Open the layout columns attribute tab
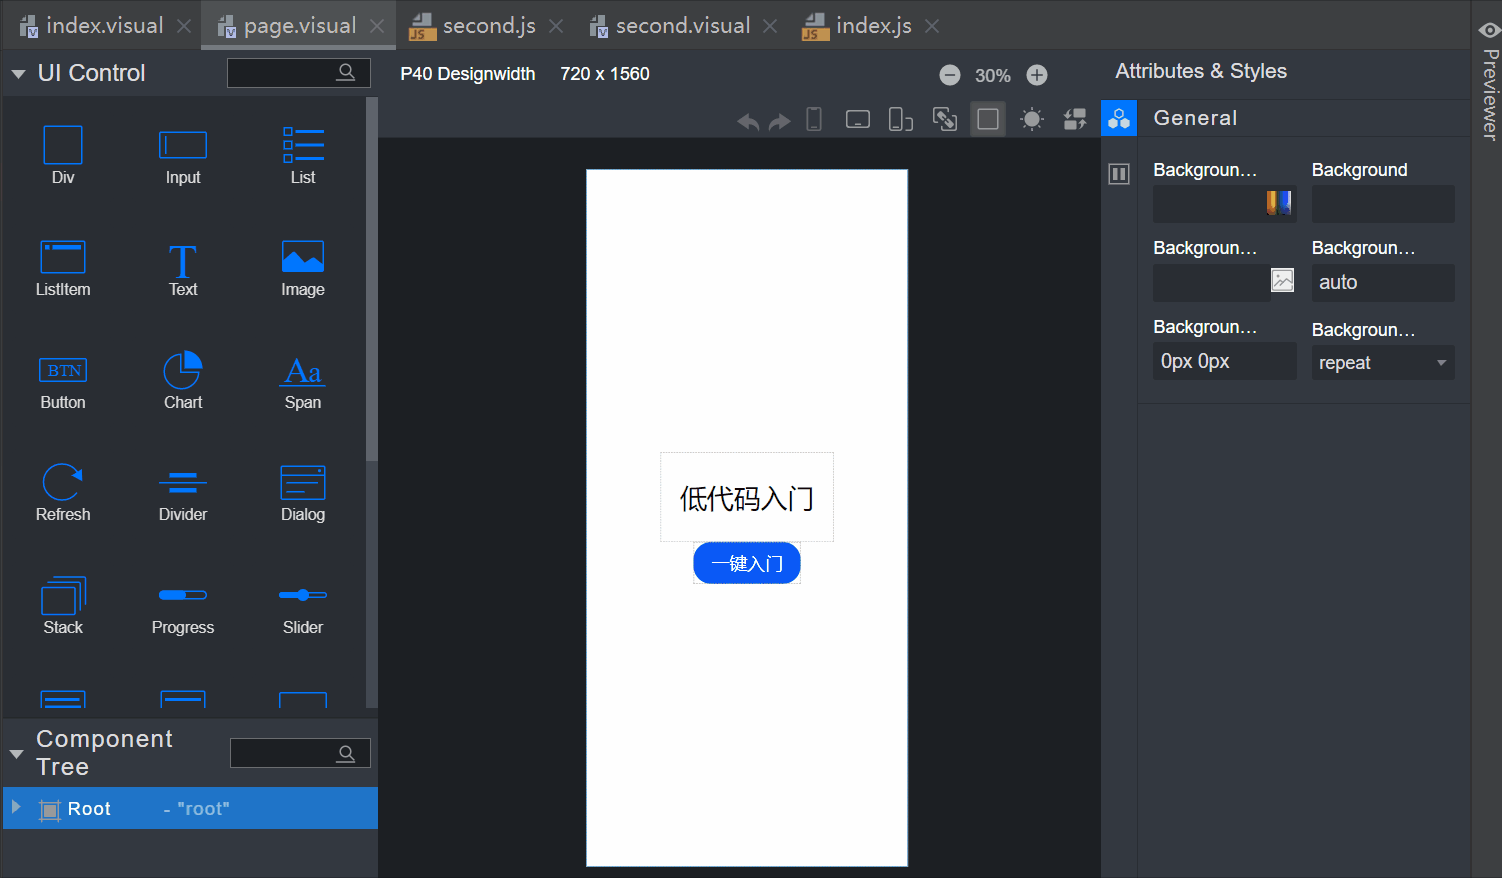1502x878 pixels. tap(1119, 174)
